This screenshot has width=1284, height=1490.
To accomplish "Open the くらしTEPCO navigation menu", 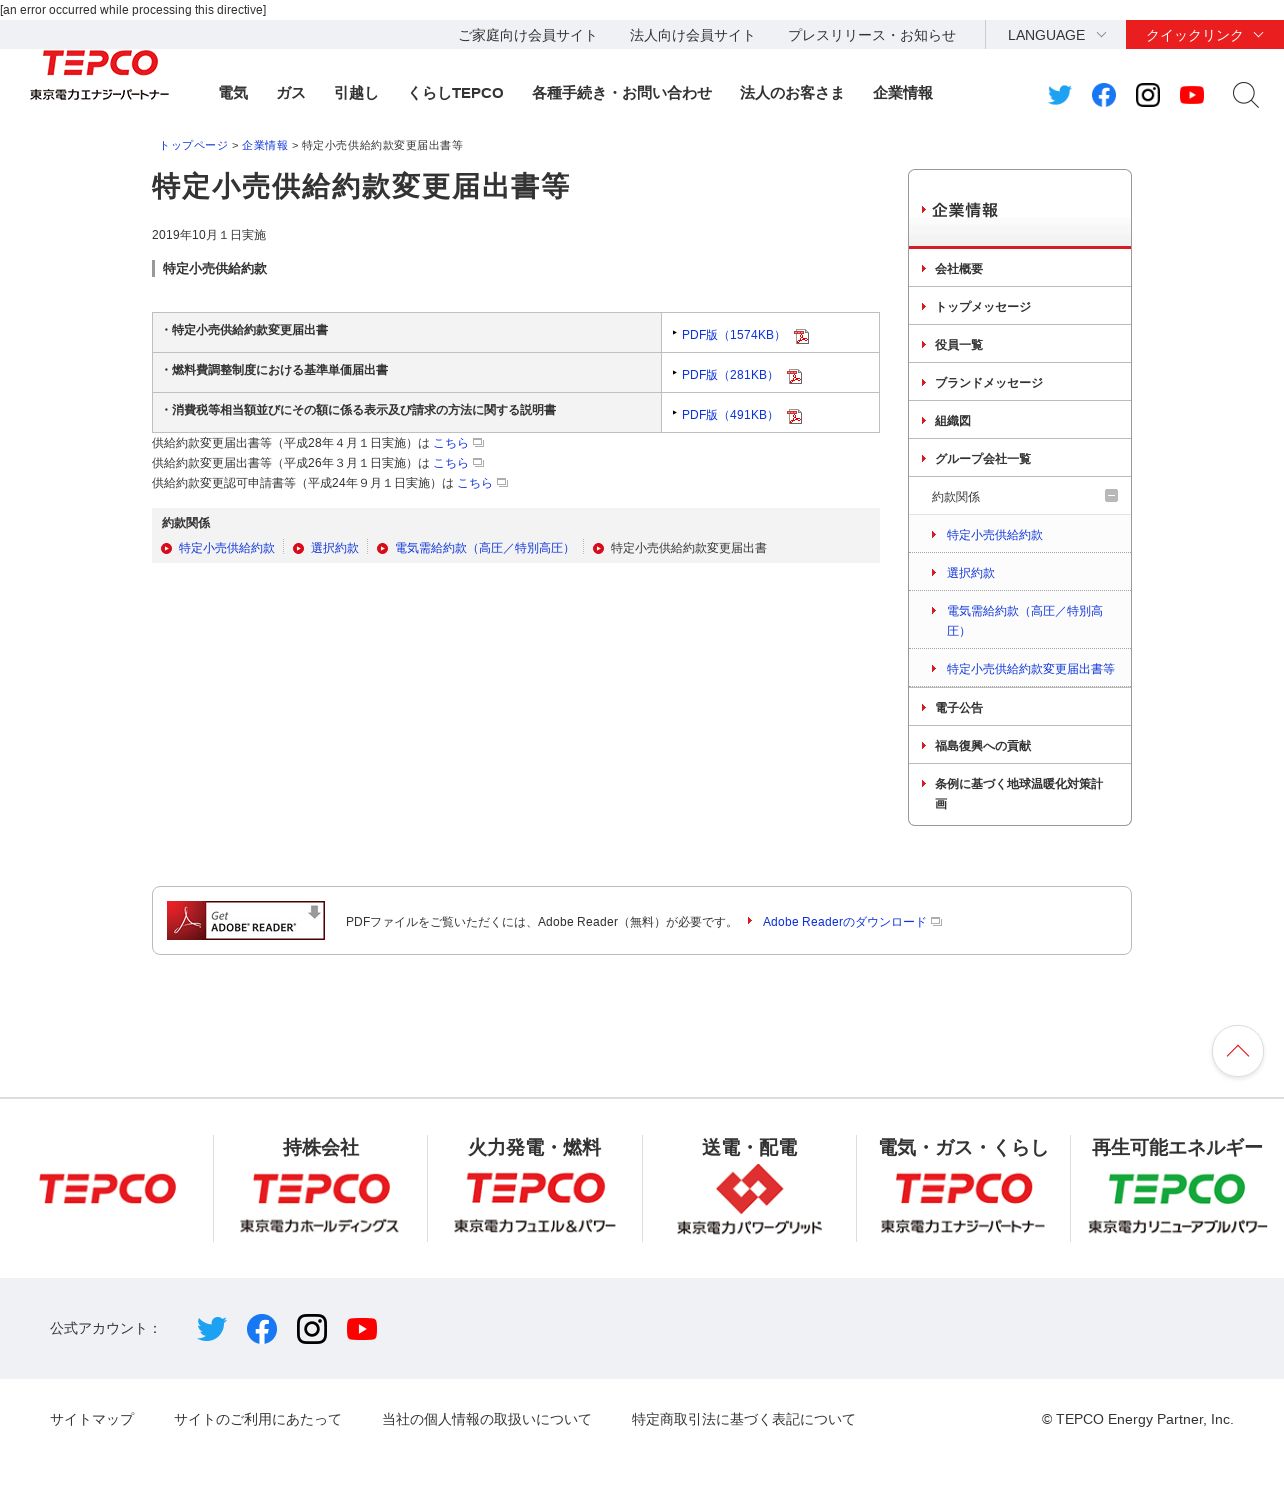I will [x=455, y=93].
